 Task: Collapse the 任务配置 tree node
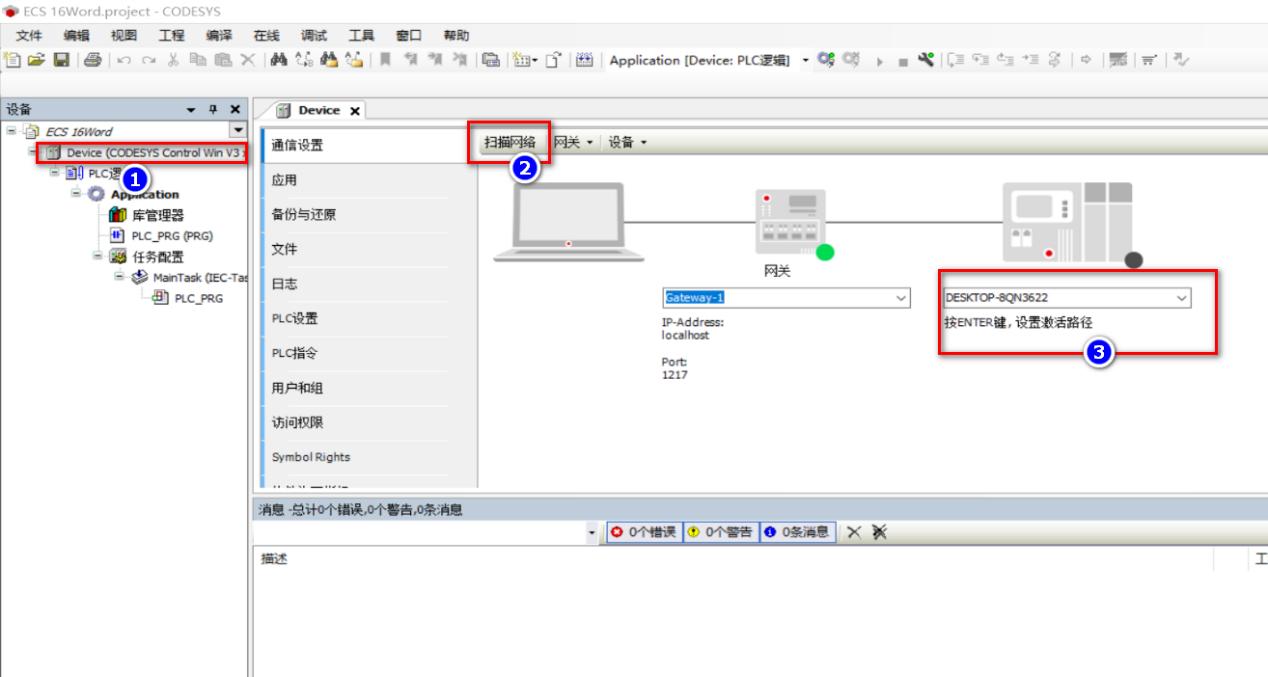[x=99, y=256]
